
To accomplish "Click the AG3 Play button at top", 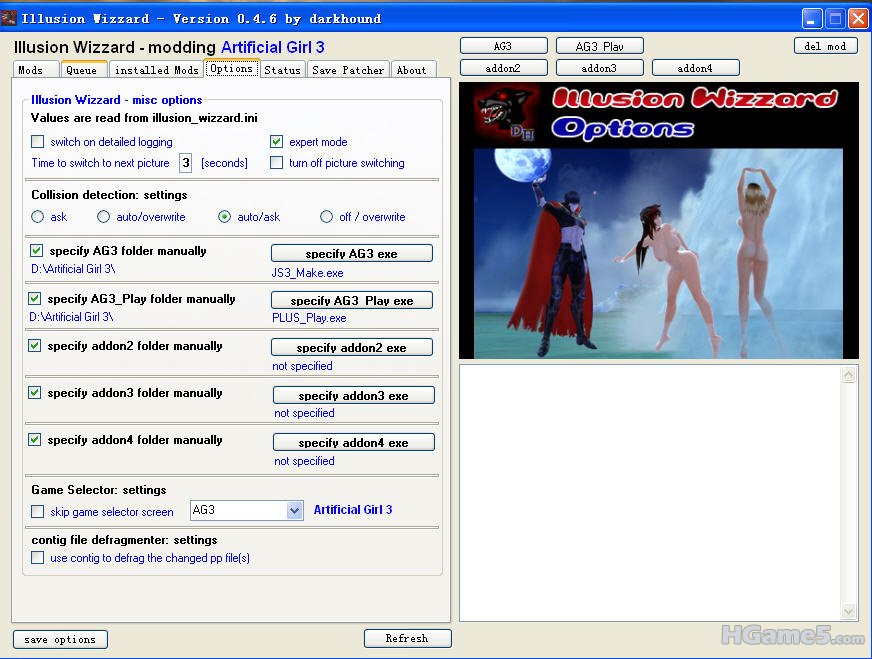I will click(600, 46).
